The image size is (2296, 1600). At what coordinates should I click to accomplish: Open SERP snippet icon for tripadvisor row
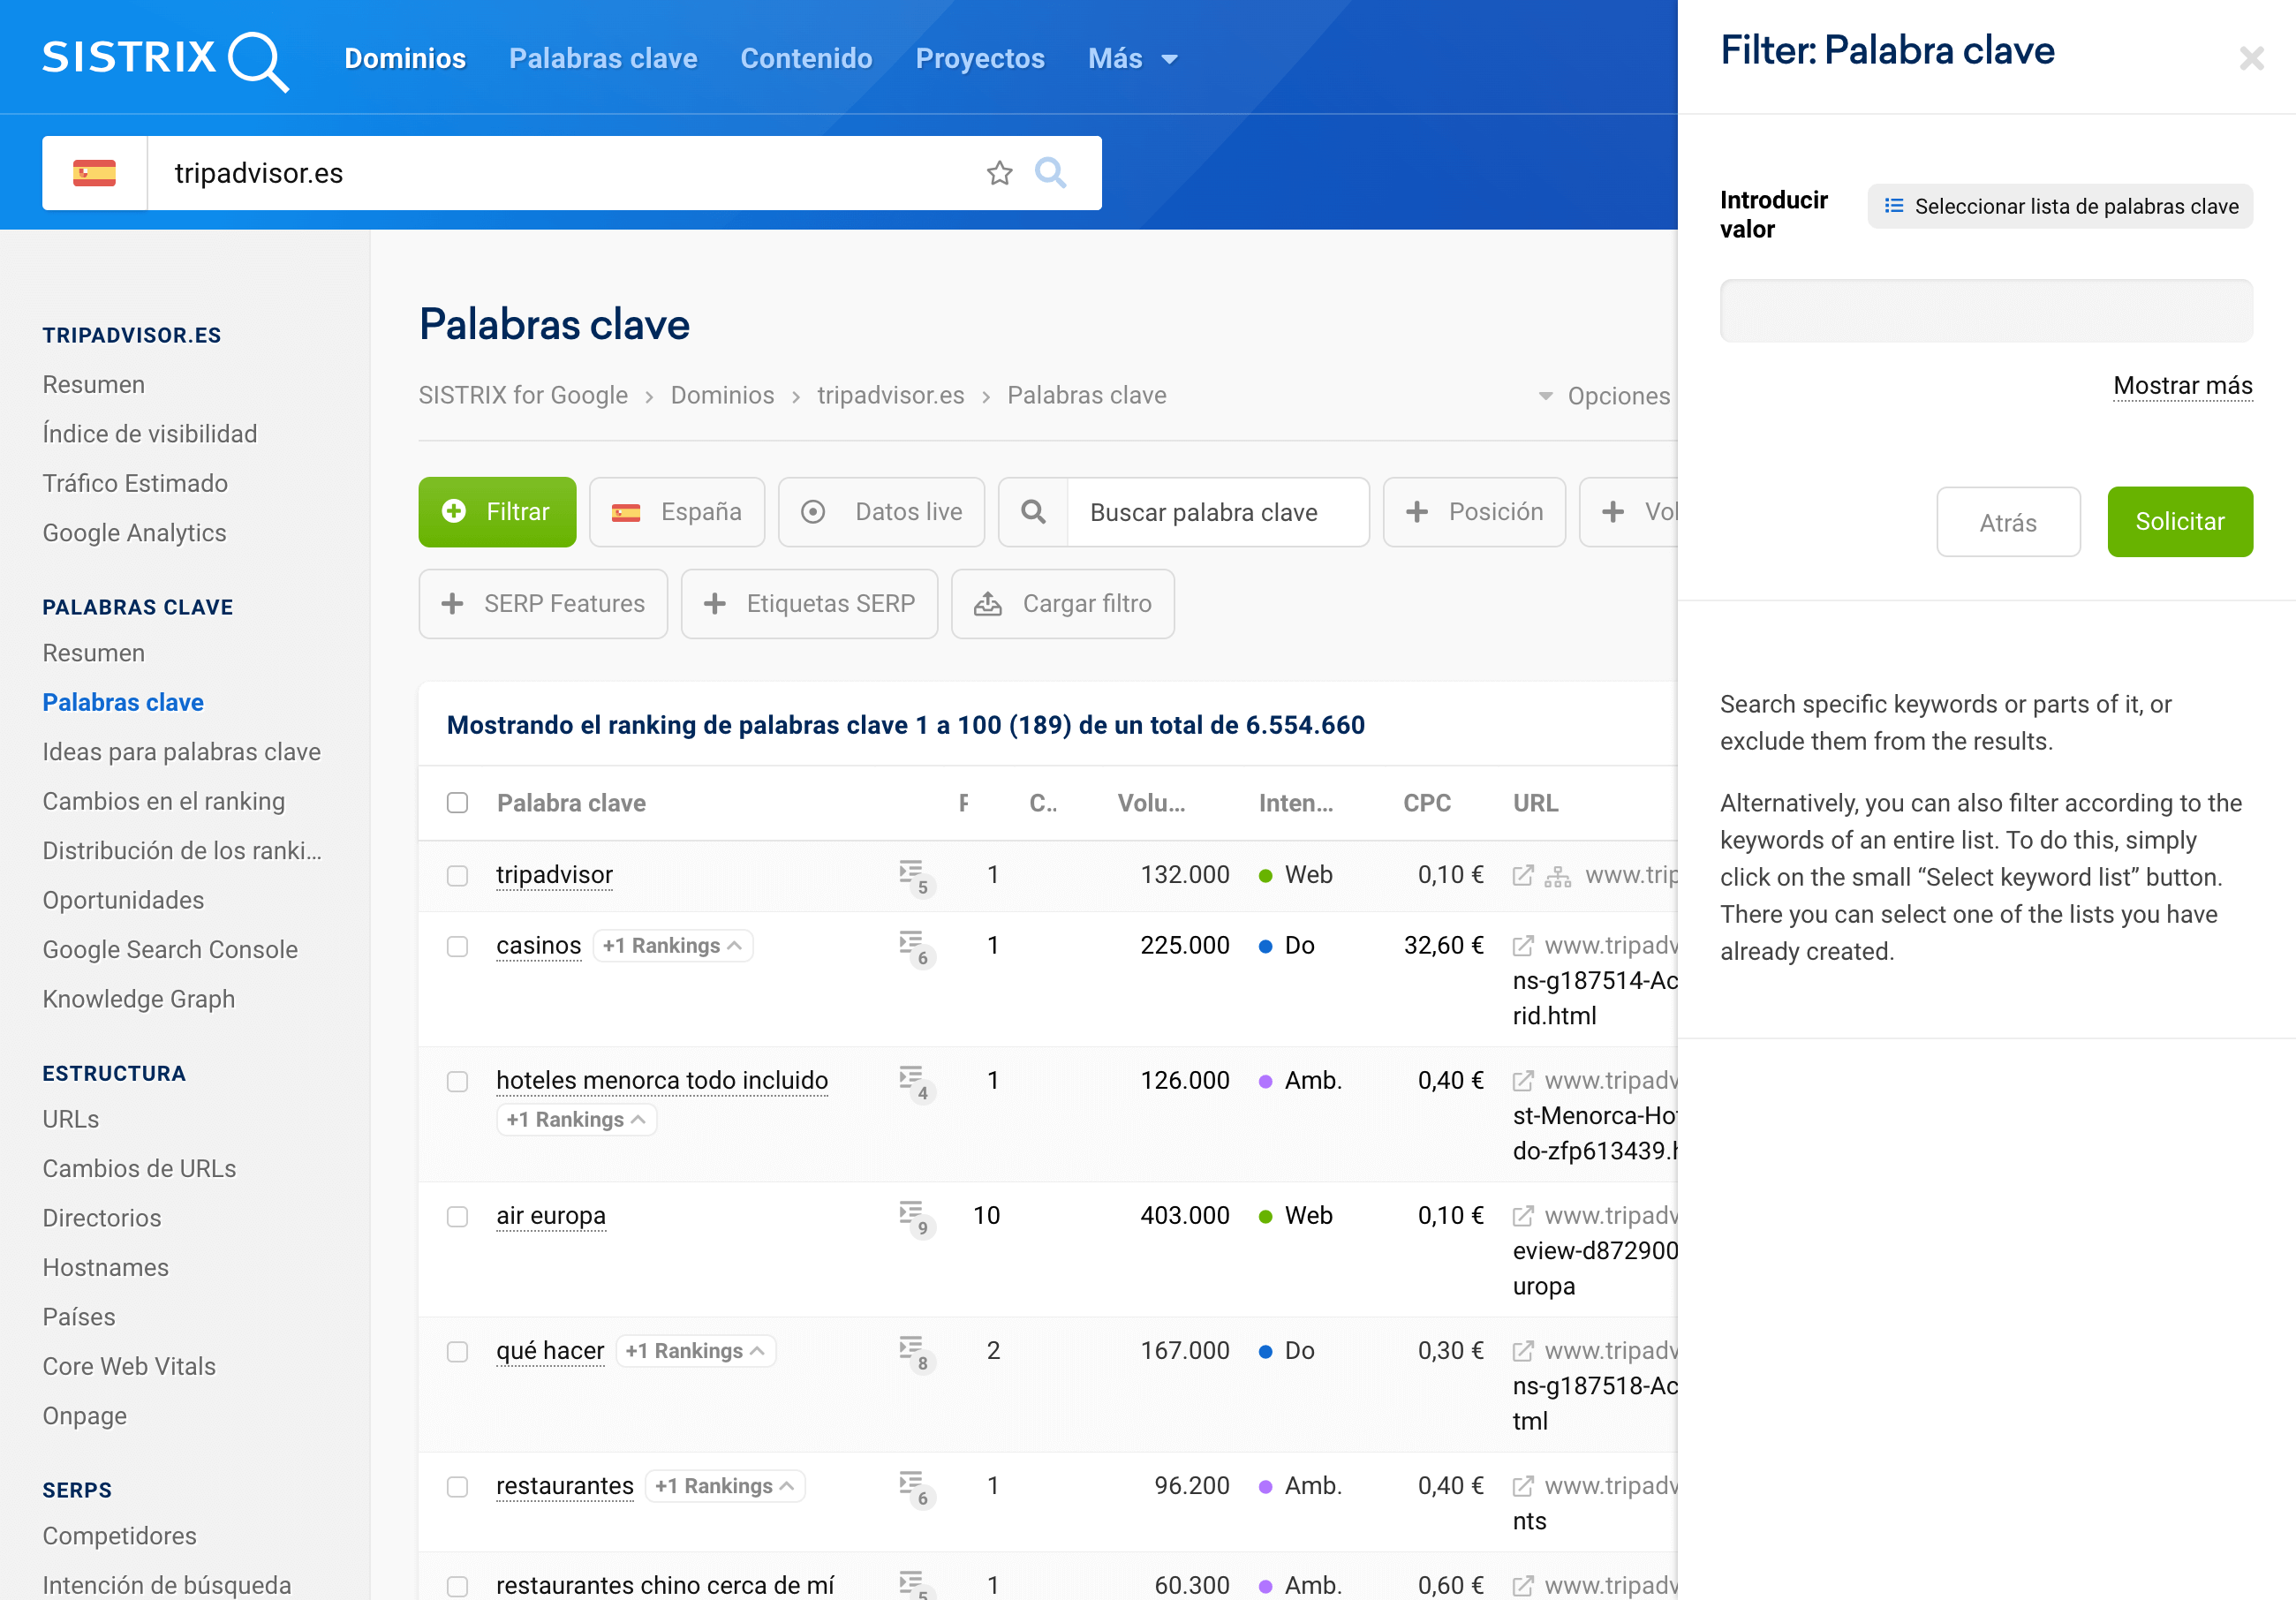pyautogui.click(x=912, y=875)
